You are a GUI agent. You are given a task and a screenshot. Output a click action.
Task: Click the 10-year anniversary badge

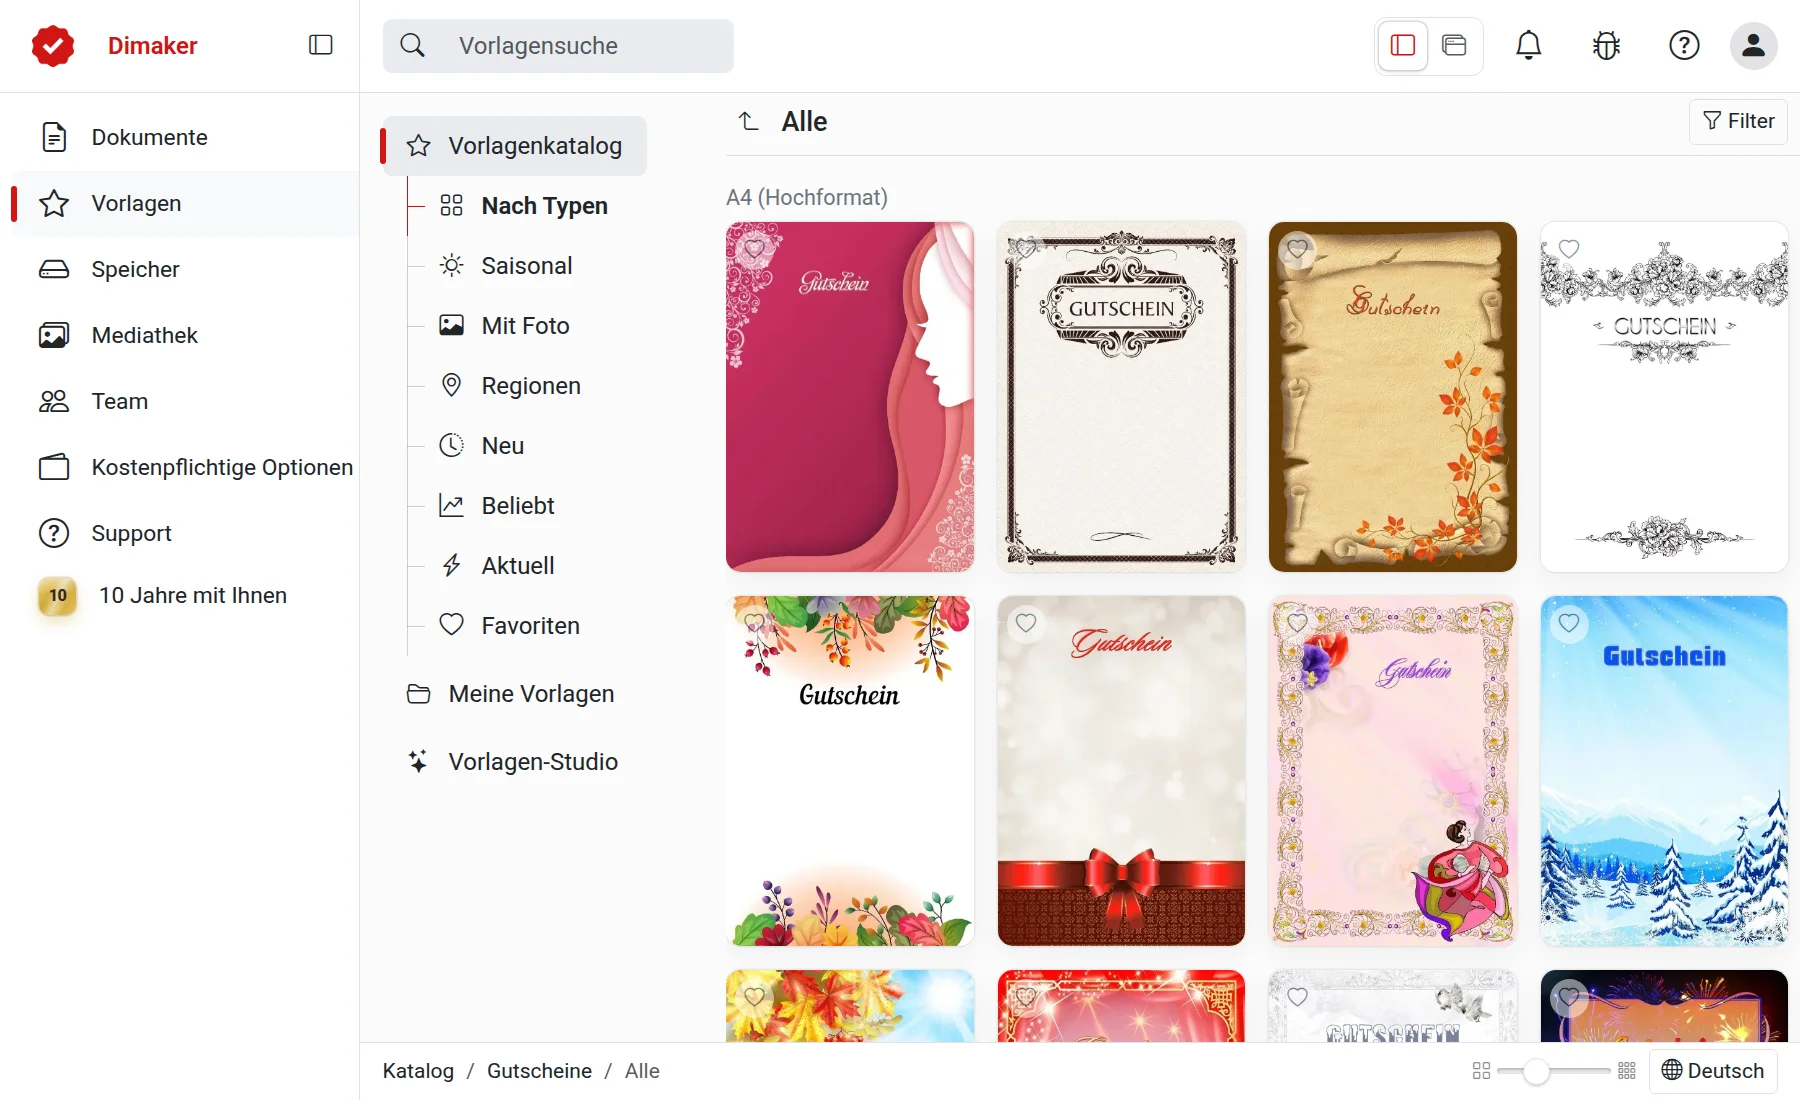click(58, 595)
